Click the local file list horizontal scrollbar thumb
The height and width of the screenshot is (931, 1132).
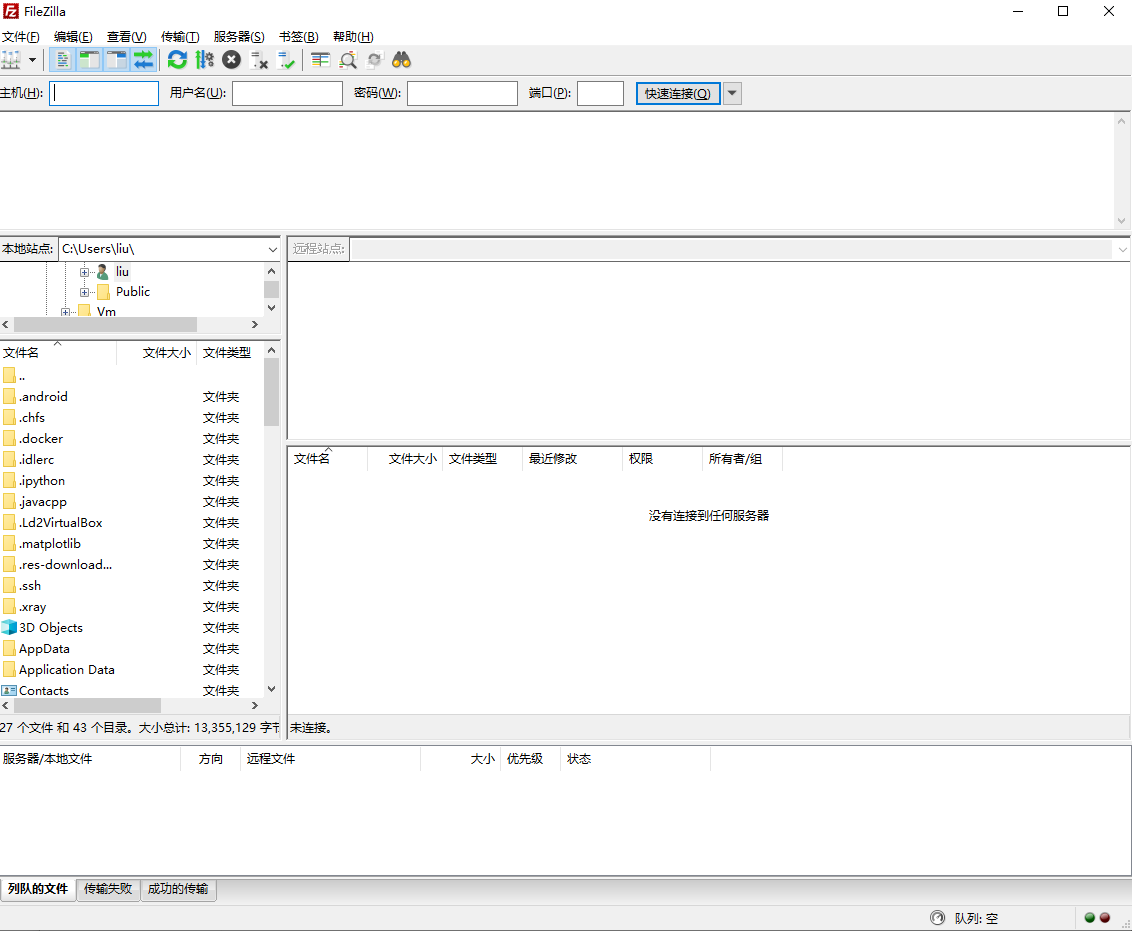[87, 706]
